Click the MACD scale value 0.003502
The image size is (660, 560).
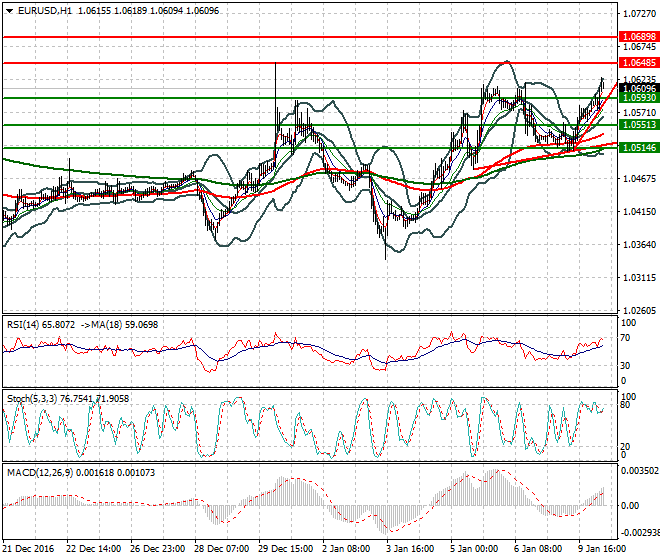coord(640,471)
